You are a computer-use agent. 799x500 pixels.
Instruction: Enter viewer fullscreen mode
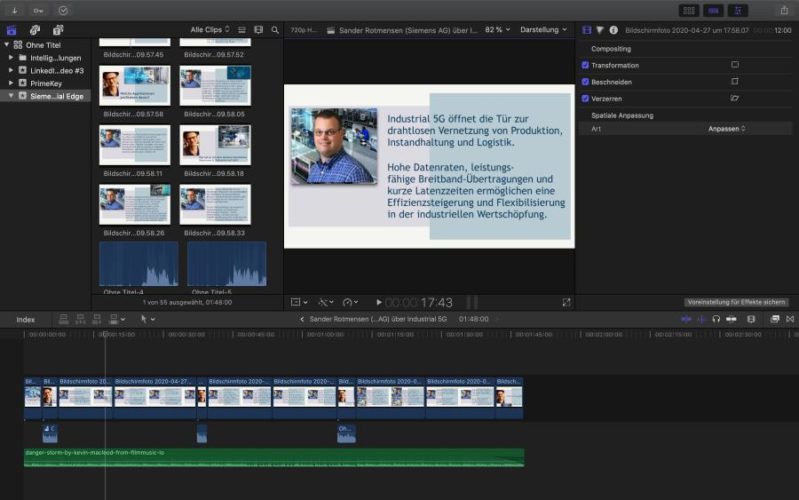pyautogui.click(x=566, y=302)
